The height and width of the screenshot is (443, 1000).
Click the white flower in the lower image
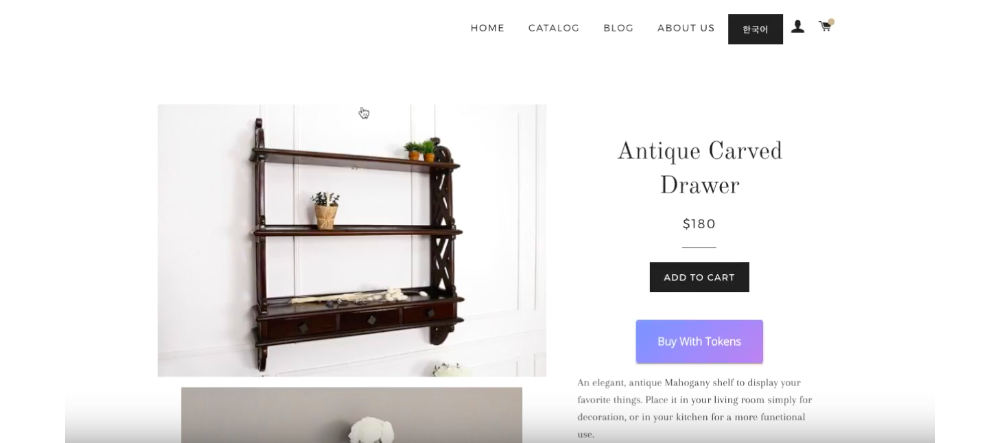point(371,429)
